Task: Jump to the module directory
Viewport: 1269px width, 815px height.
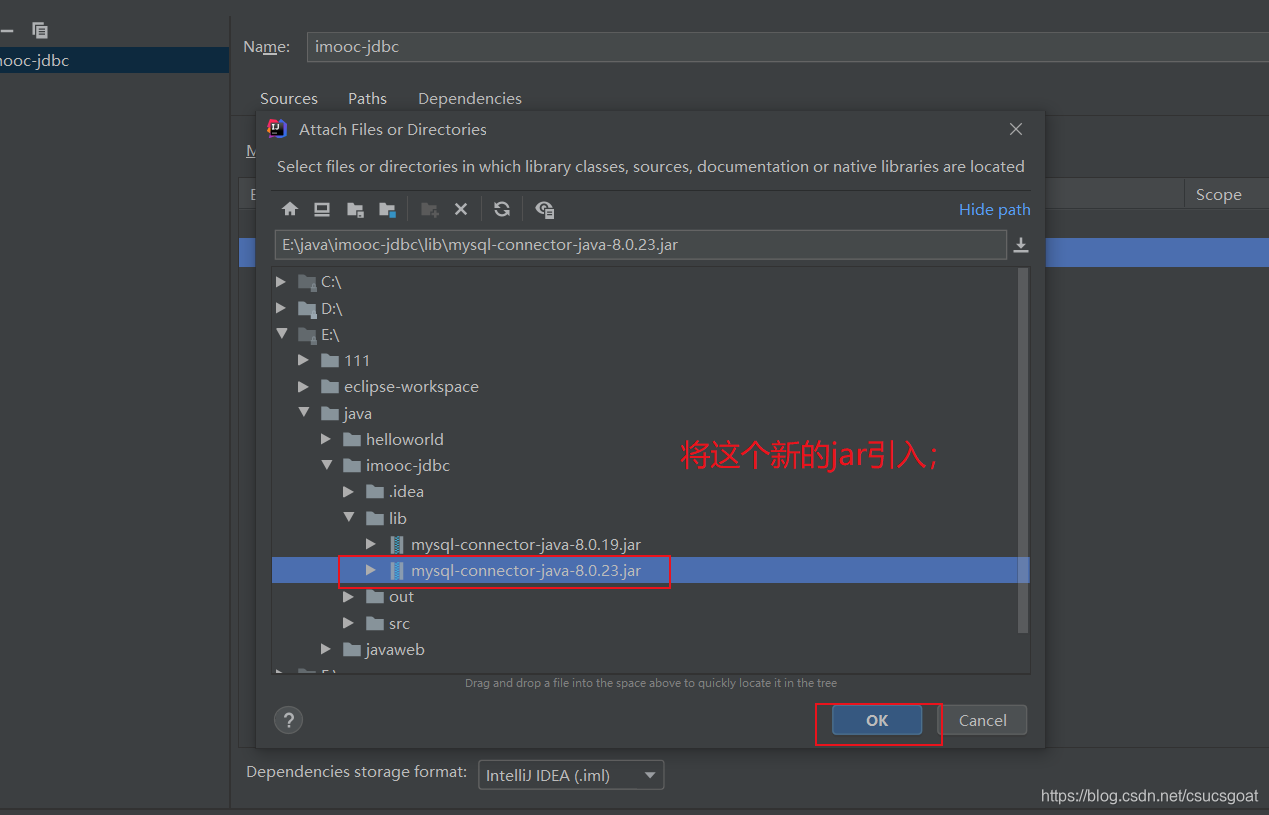Action: pyautogui.click(x=387, y=209)
